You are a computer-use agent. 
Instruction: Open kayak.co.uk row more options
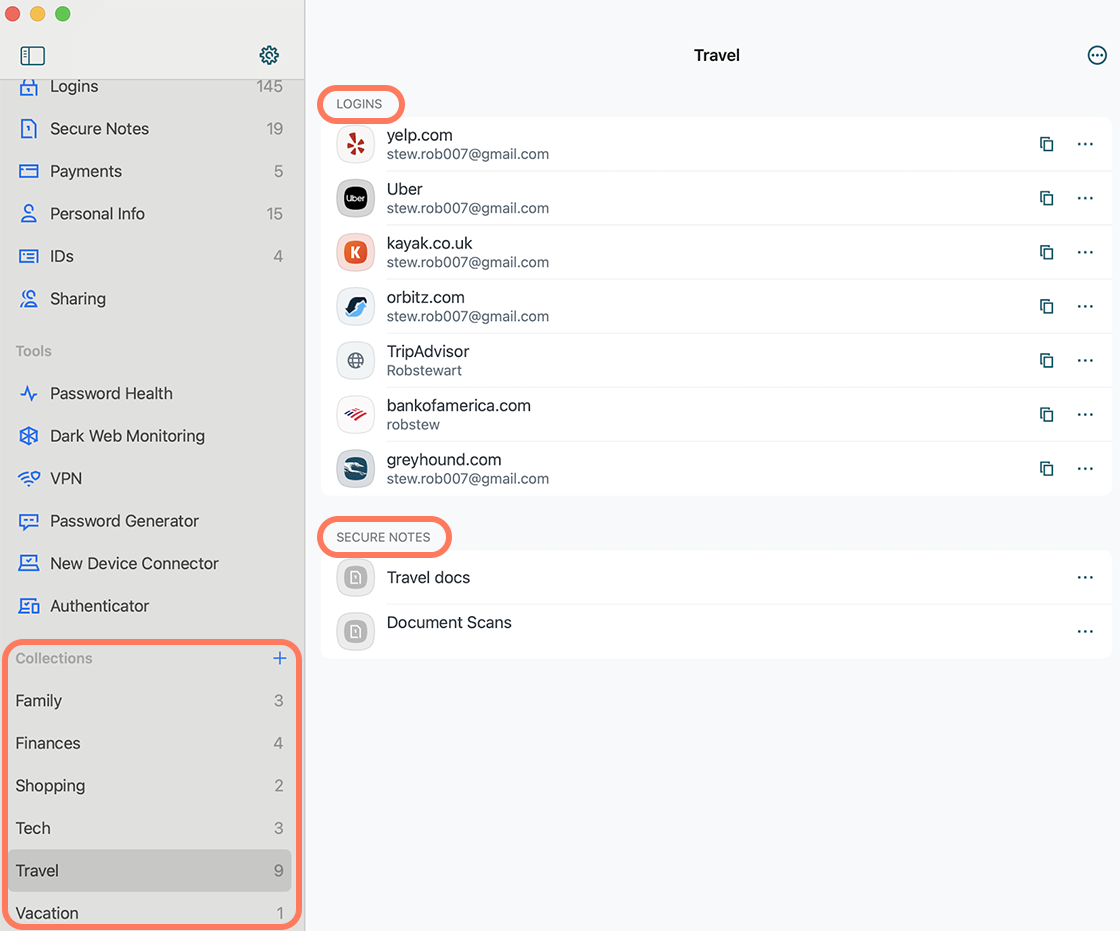[1084, 252]
